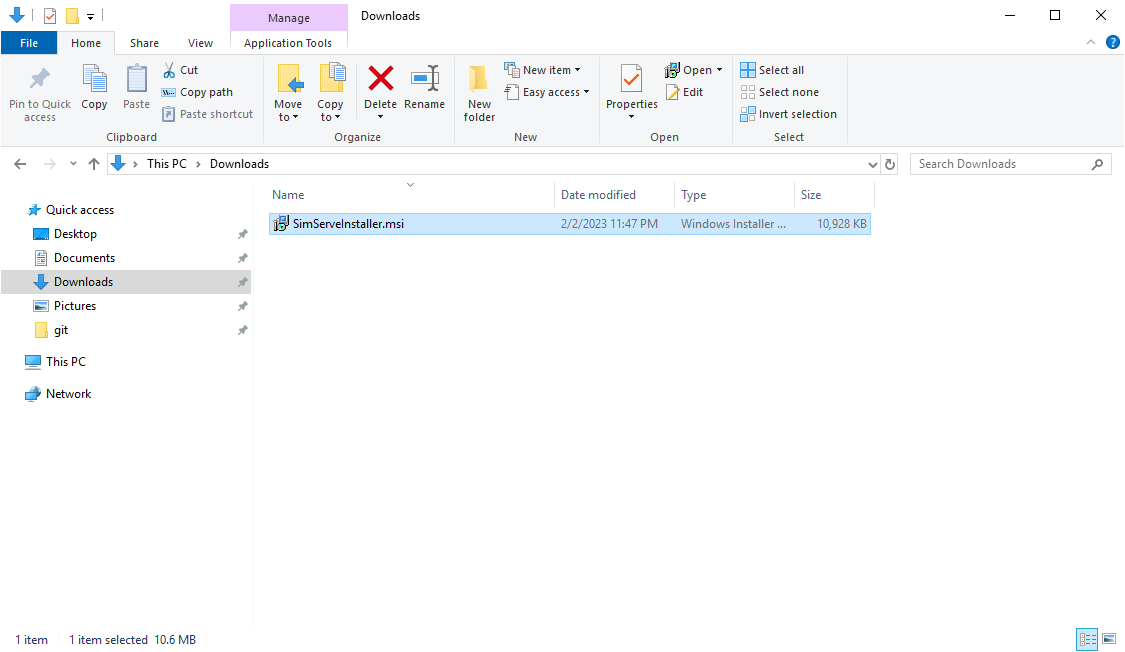
Task: Expand the Move to dropdown
Action: point(288,117)
